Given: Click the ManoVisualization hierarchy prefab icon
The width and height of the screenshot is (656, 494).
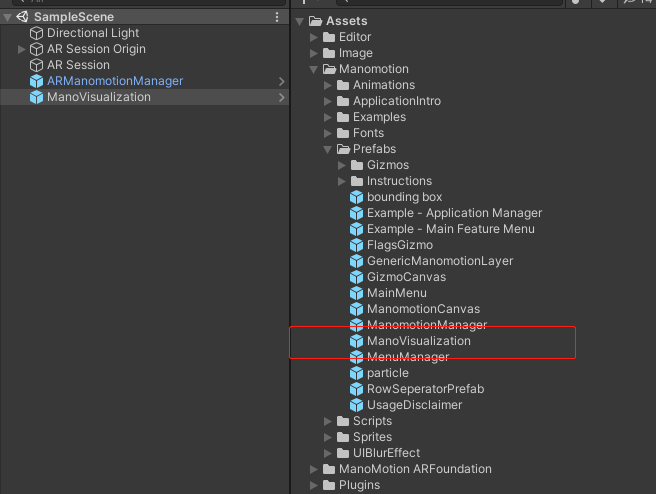Looking at the screenshot, I should [x=36, y=97].
